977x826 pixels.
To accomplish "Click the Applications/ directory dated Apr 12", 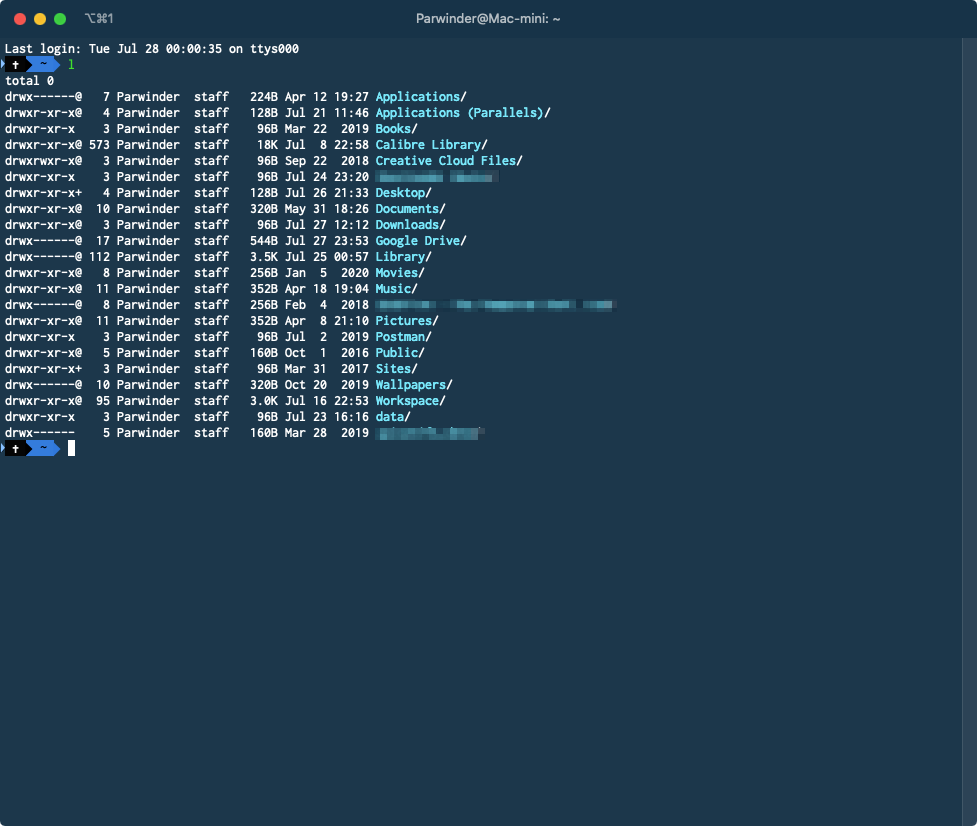I will coord(421,97).
